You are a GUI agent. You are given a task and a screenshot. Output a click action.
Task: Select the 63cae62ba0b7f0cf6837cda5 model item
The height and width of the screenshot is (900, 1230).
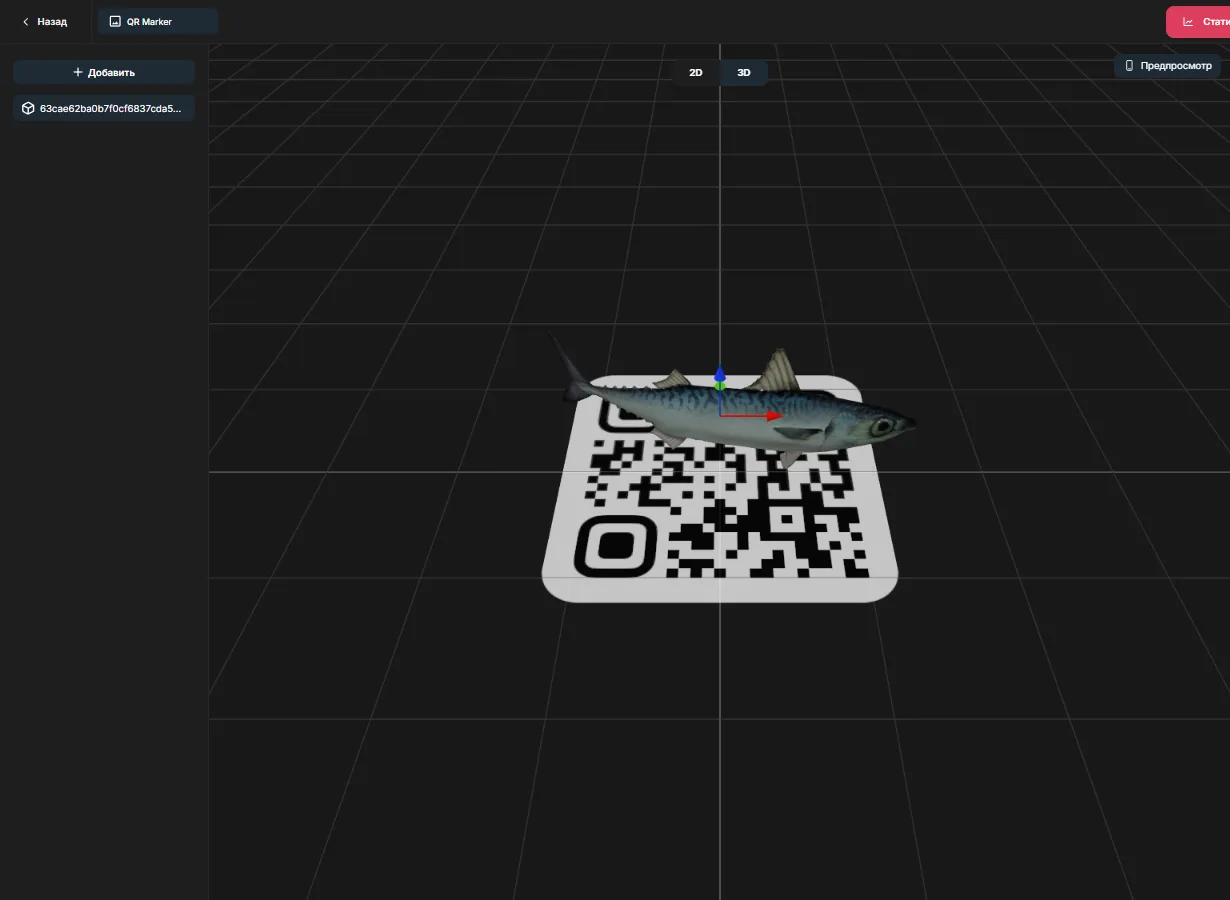pyautogui.click(x=104, y=108)
